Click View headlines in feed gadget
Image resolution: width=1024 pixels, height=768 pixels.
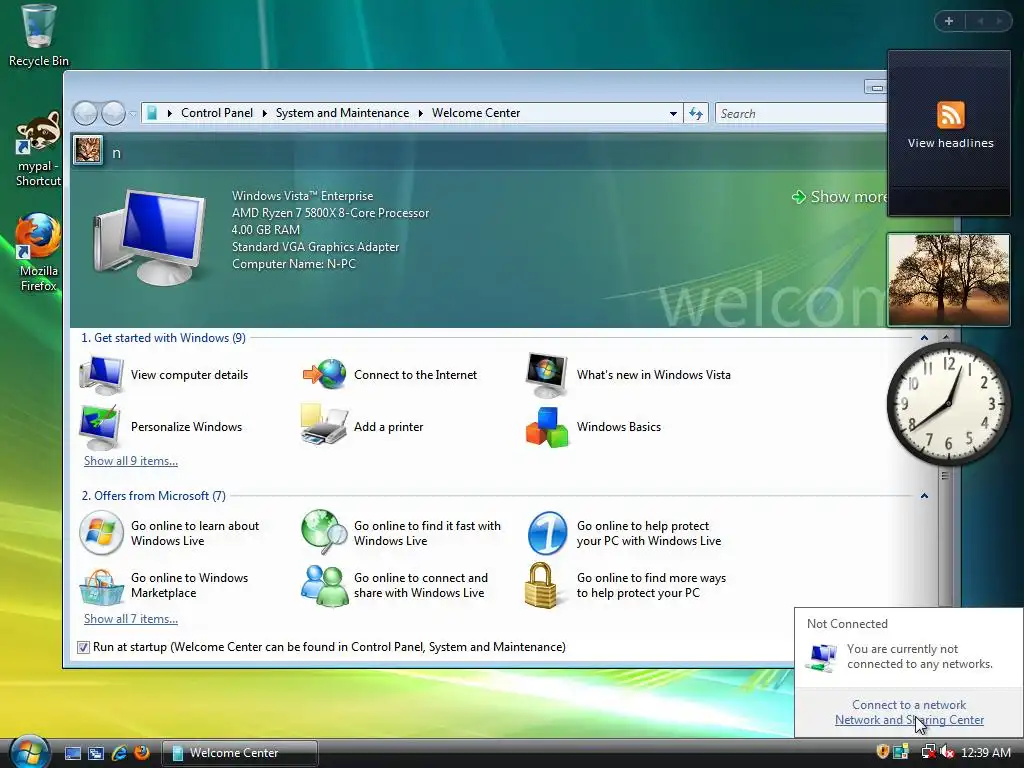pos(950,143)
